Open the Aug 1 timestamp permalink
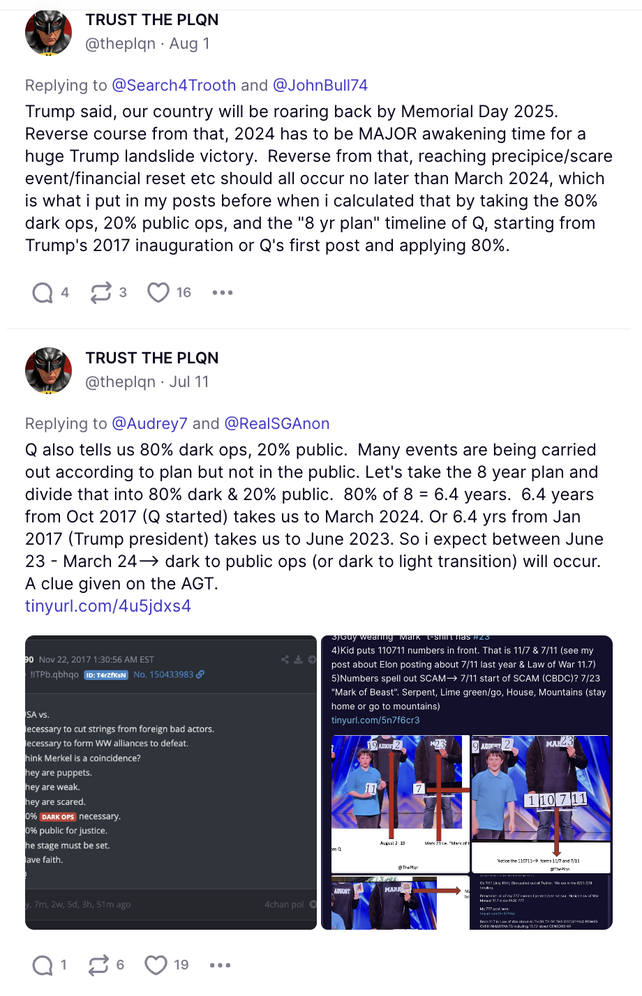Image resolution: width=642 pixels, height=996 pixels. pyautogui.click(x=190, y=43)
